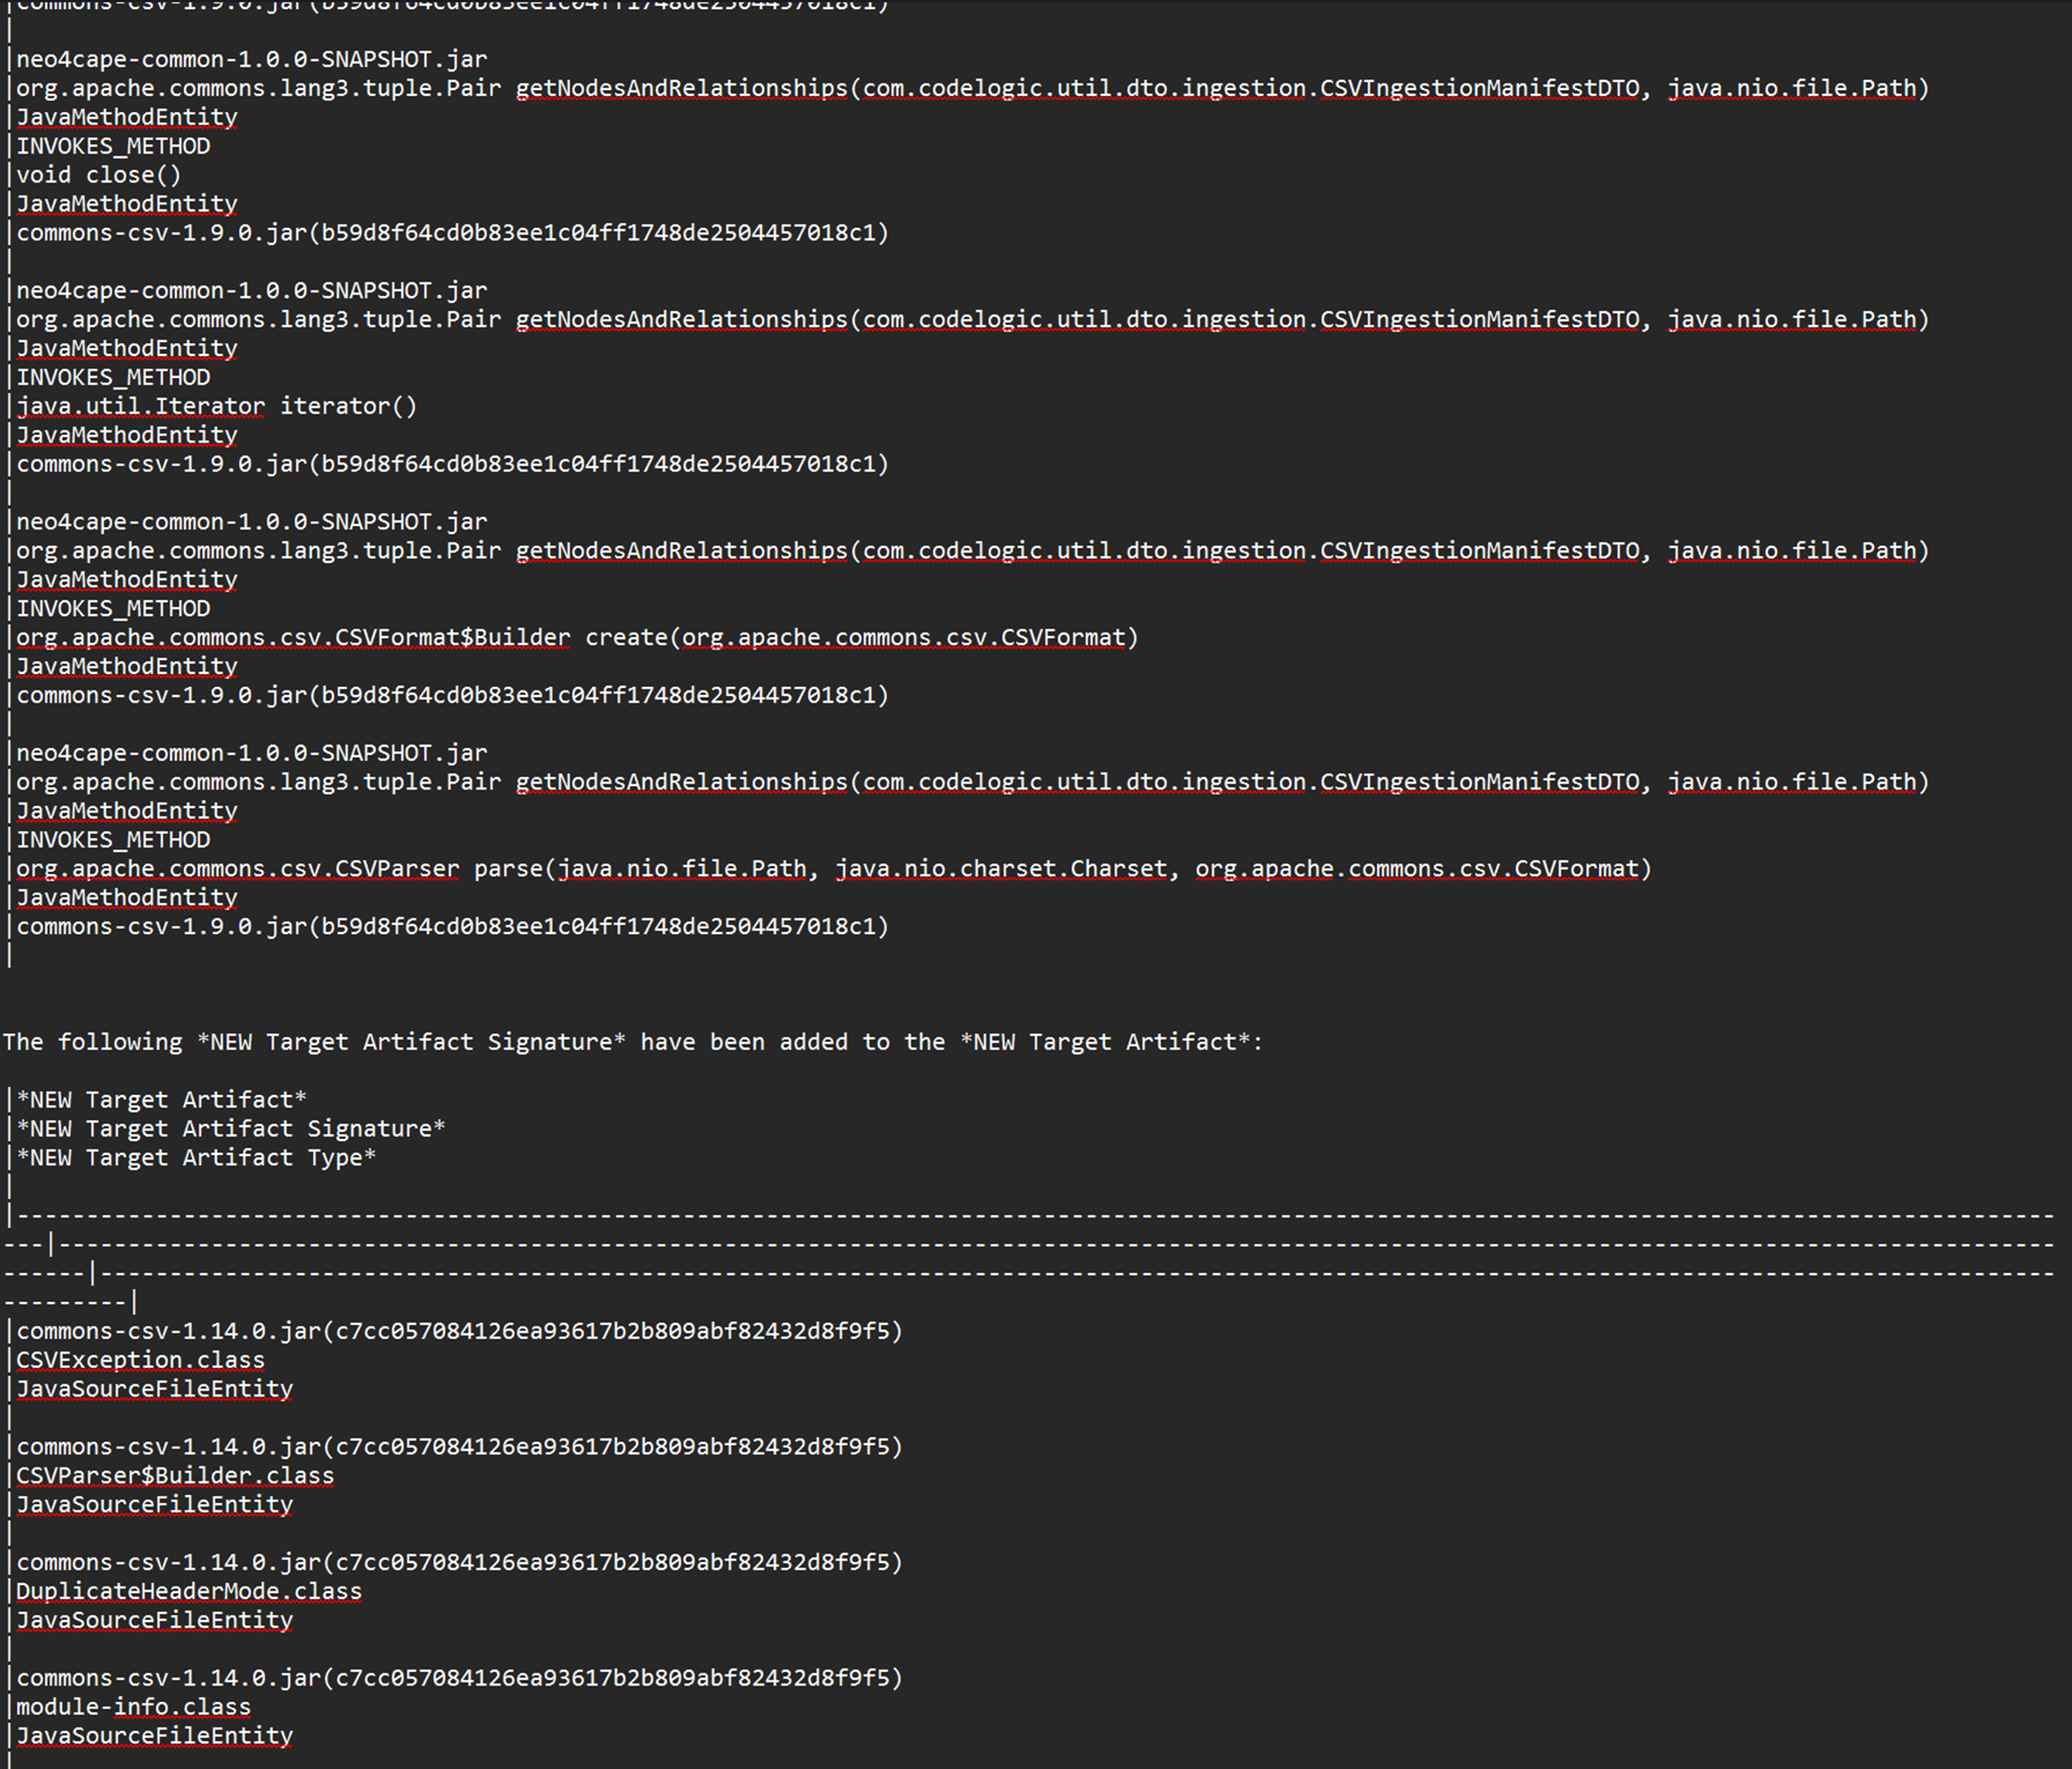
Task: Click the "DuplicateHeaderMode.class" entry
Action: tap(189, 1591)
